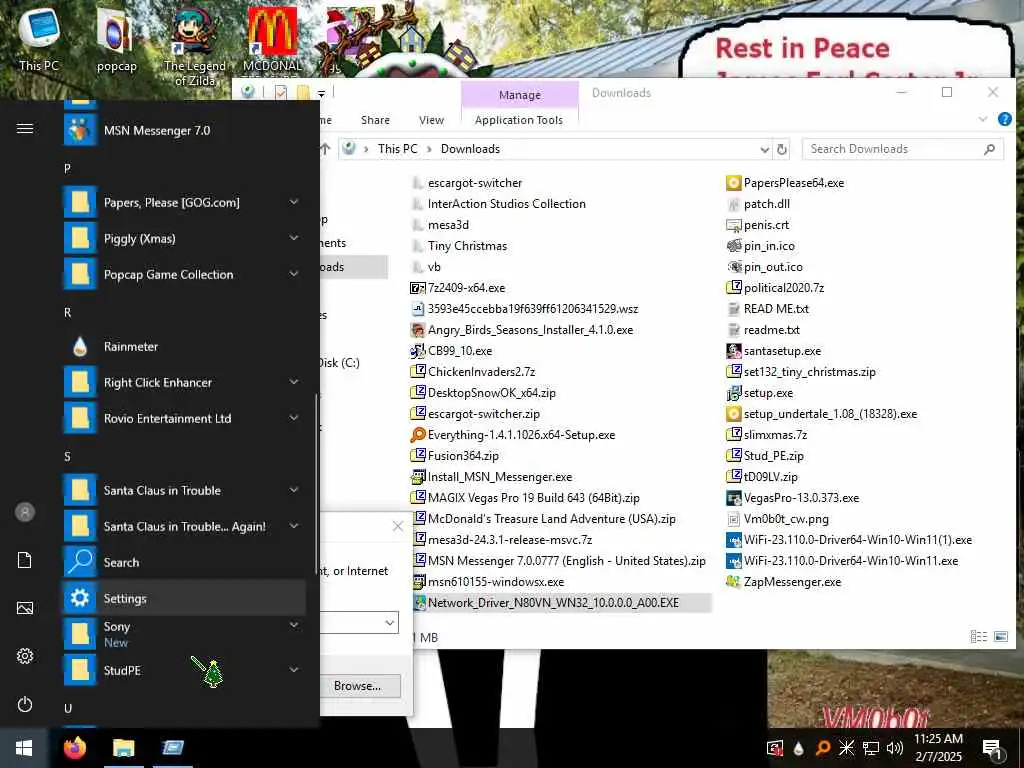Click the Up arrow in Explorer
1024x768 pixels.
pyautogui.click(x=325, y=149)
